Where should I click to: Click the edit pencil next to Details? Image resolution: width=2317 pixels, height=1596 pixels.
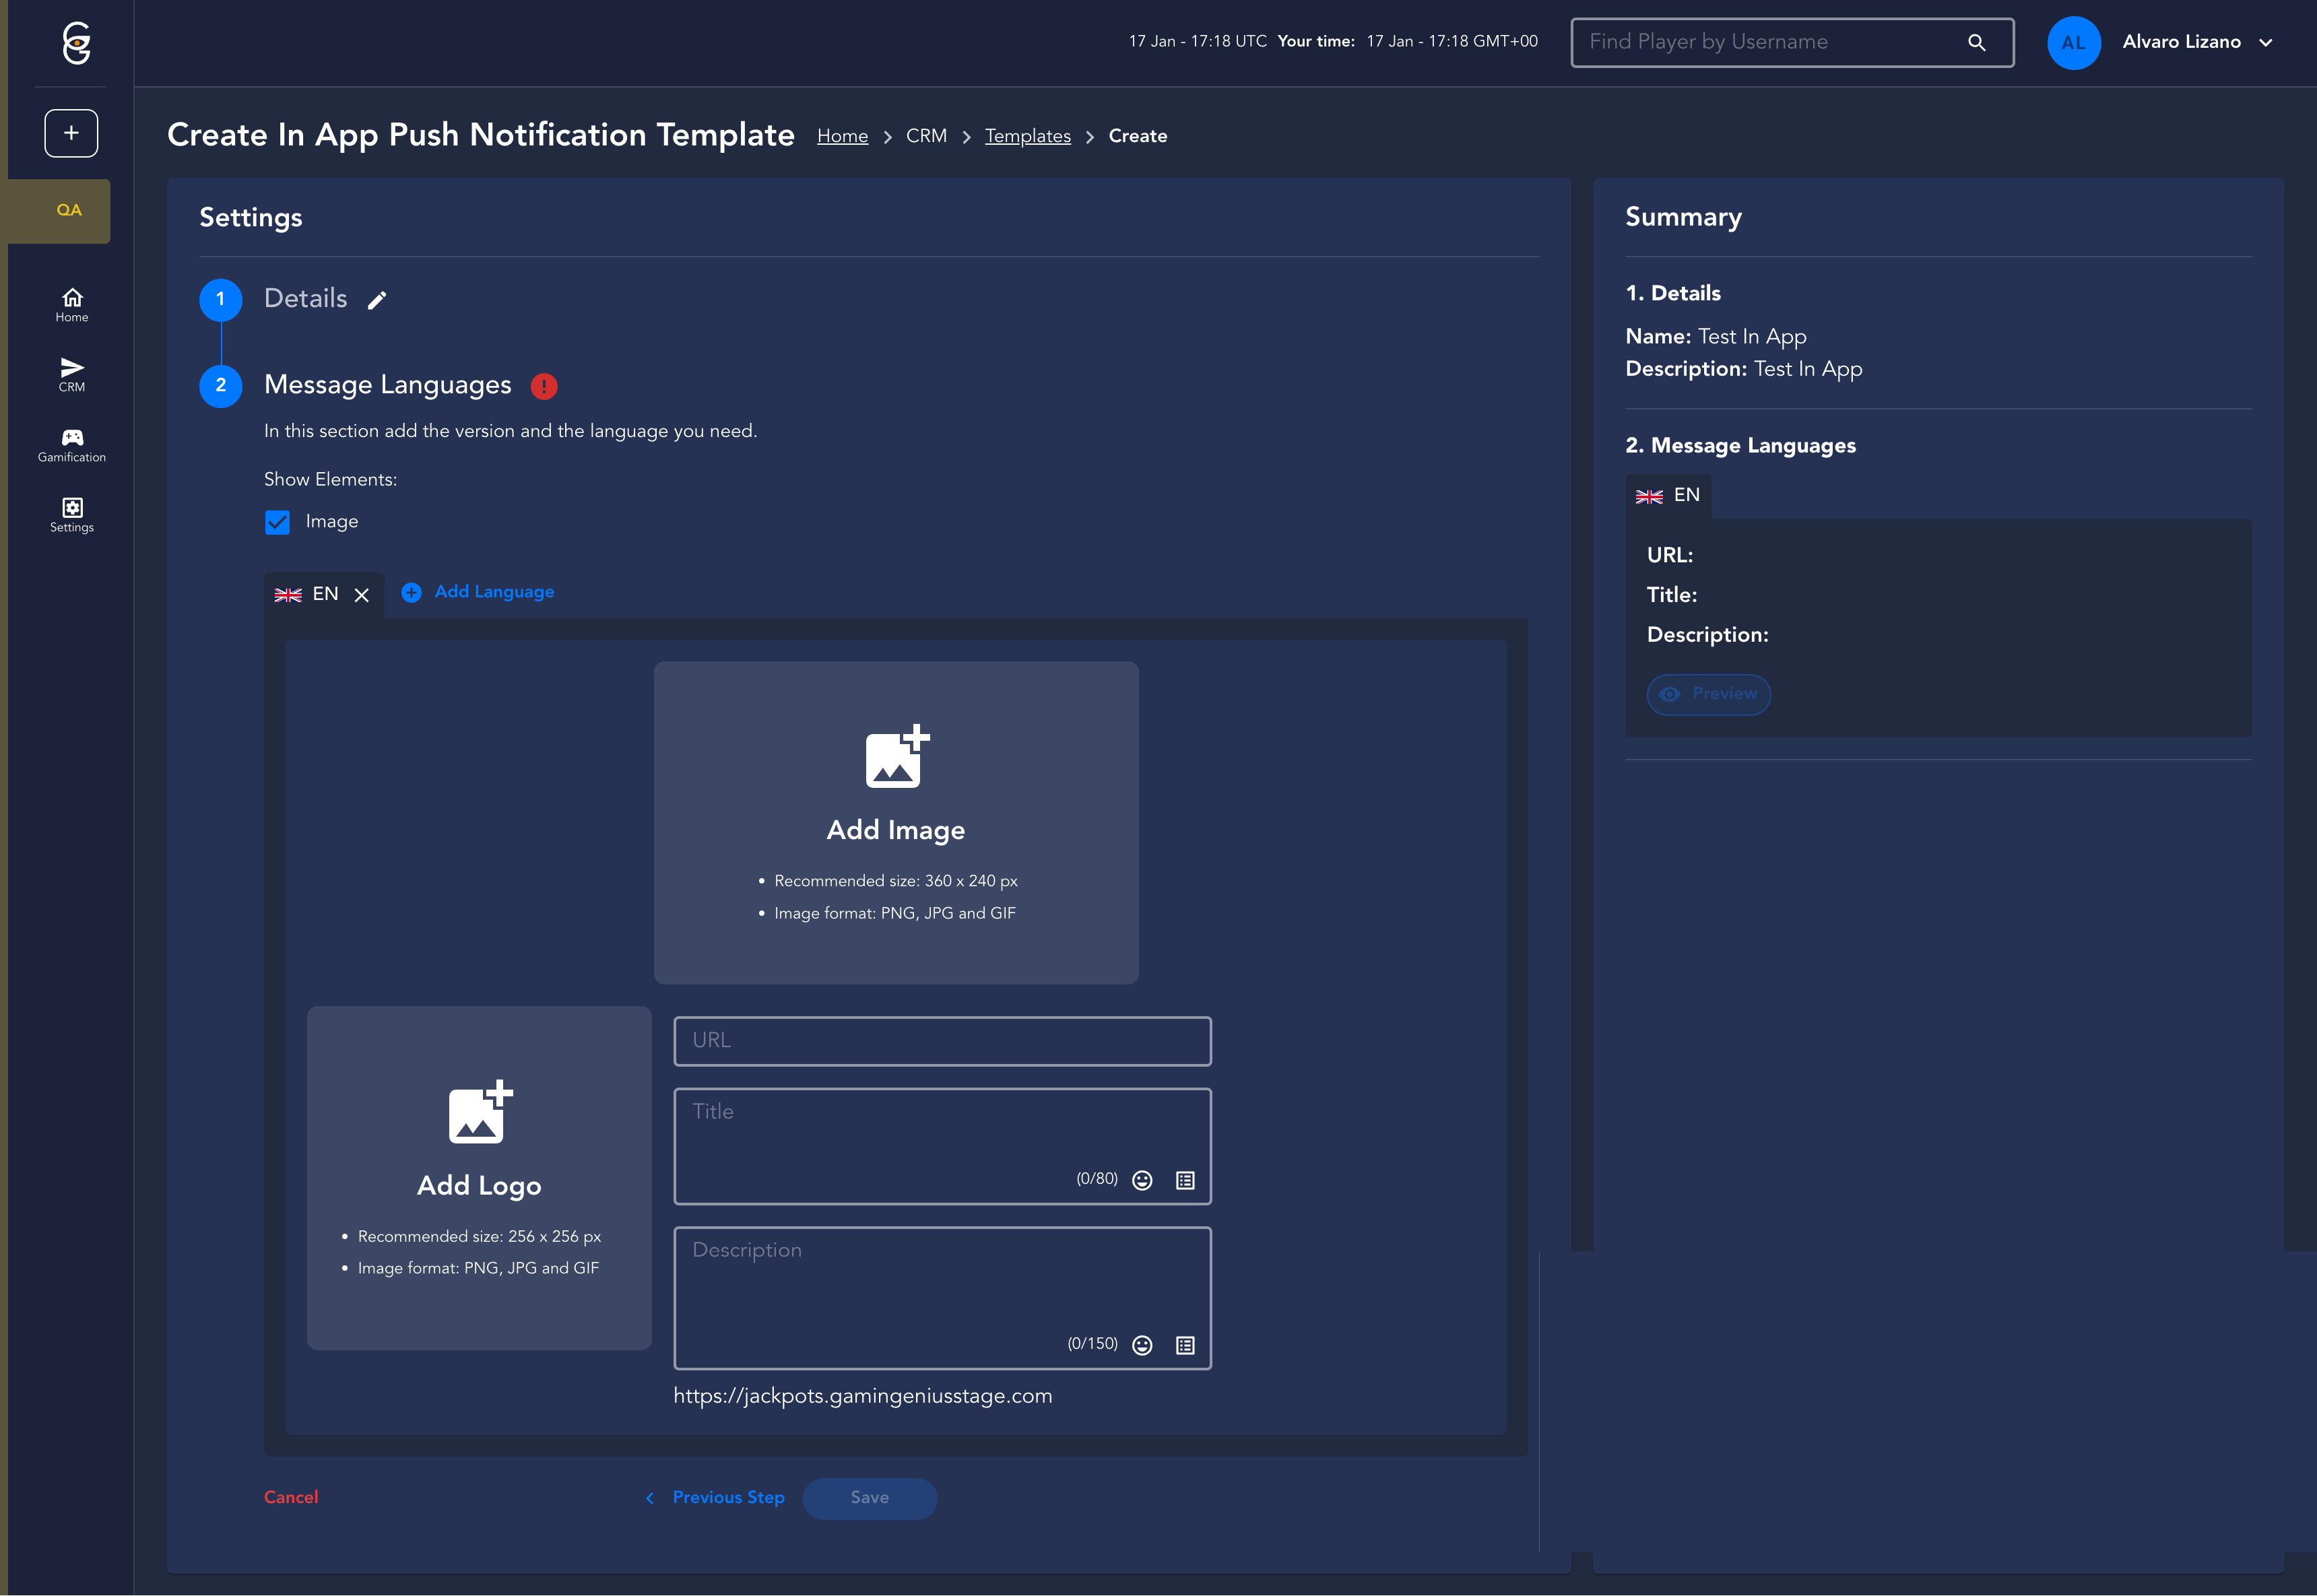tap(377, 300)
